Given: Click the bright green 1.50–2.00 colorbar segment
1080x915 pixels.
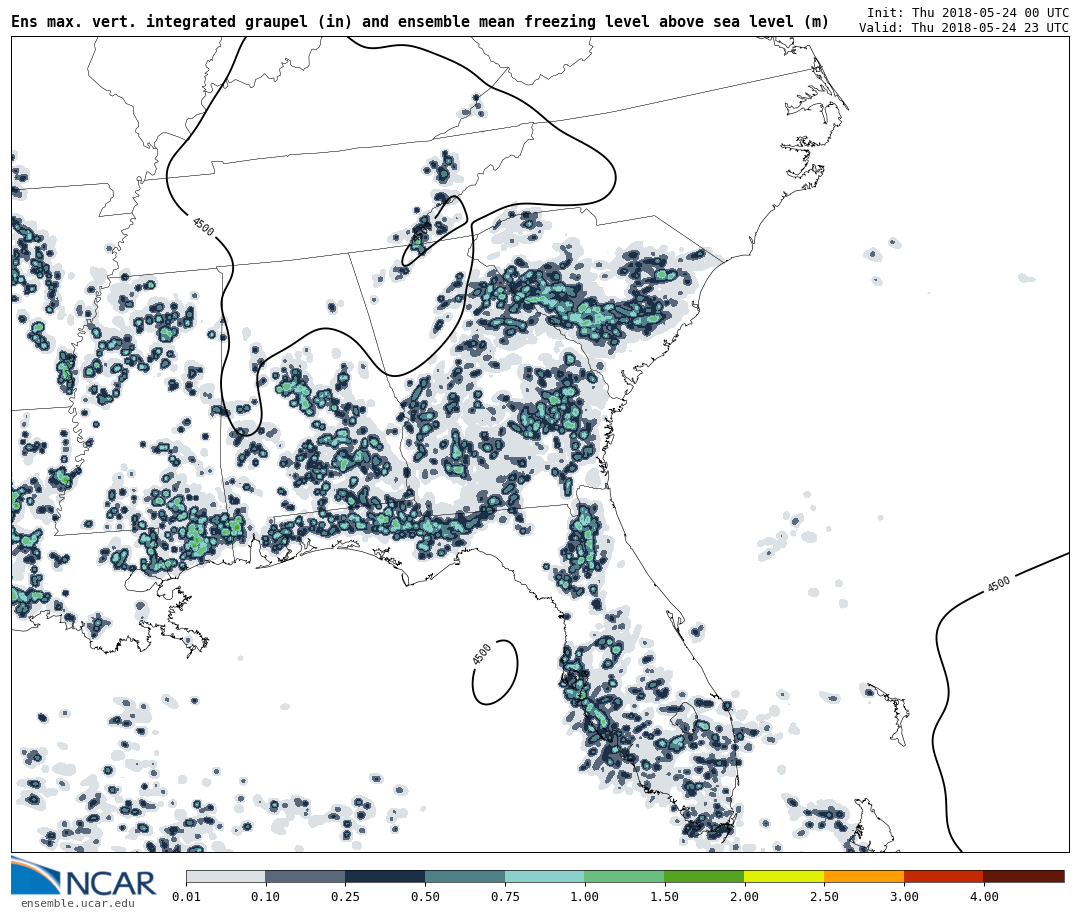Looking at the screenshot, I should 704,876.
